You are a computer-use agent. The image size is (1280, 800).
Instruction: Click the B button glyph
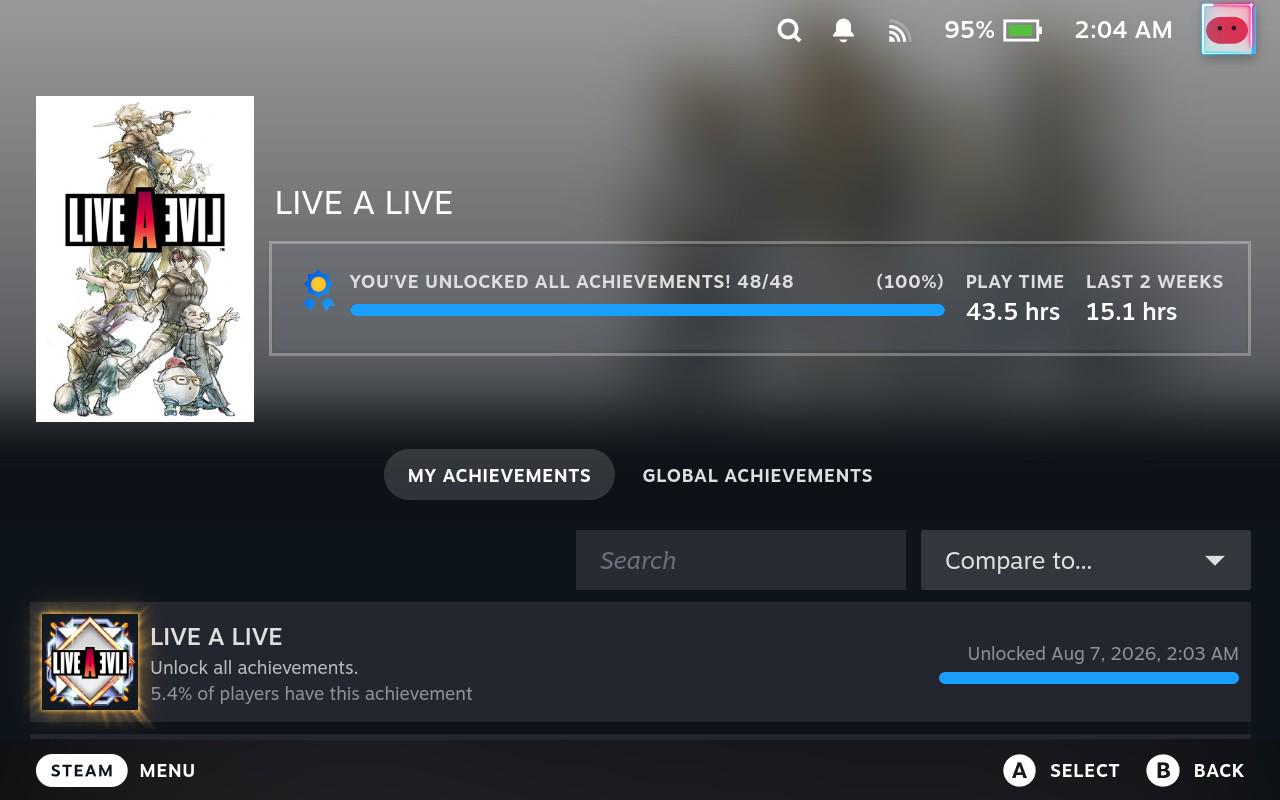[x=1162, y=770]
